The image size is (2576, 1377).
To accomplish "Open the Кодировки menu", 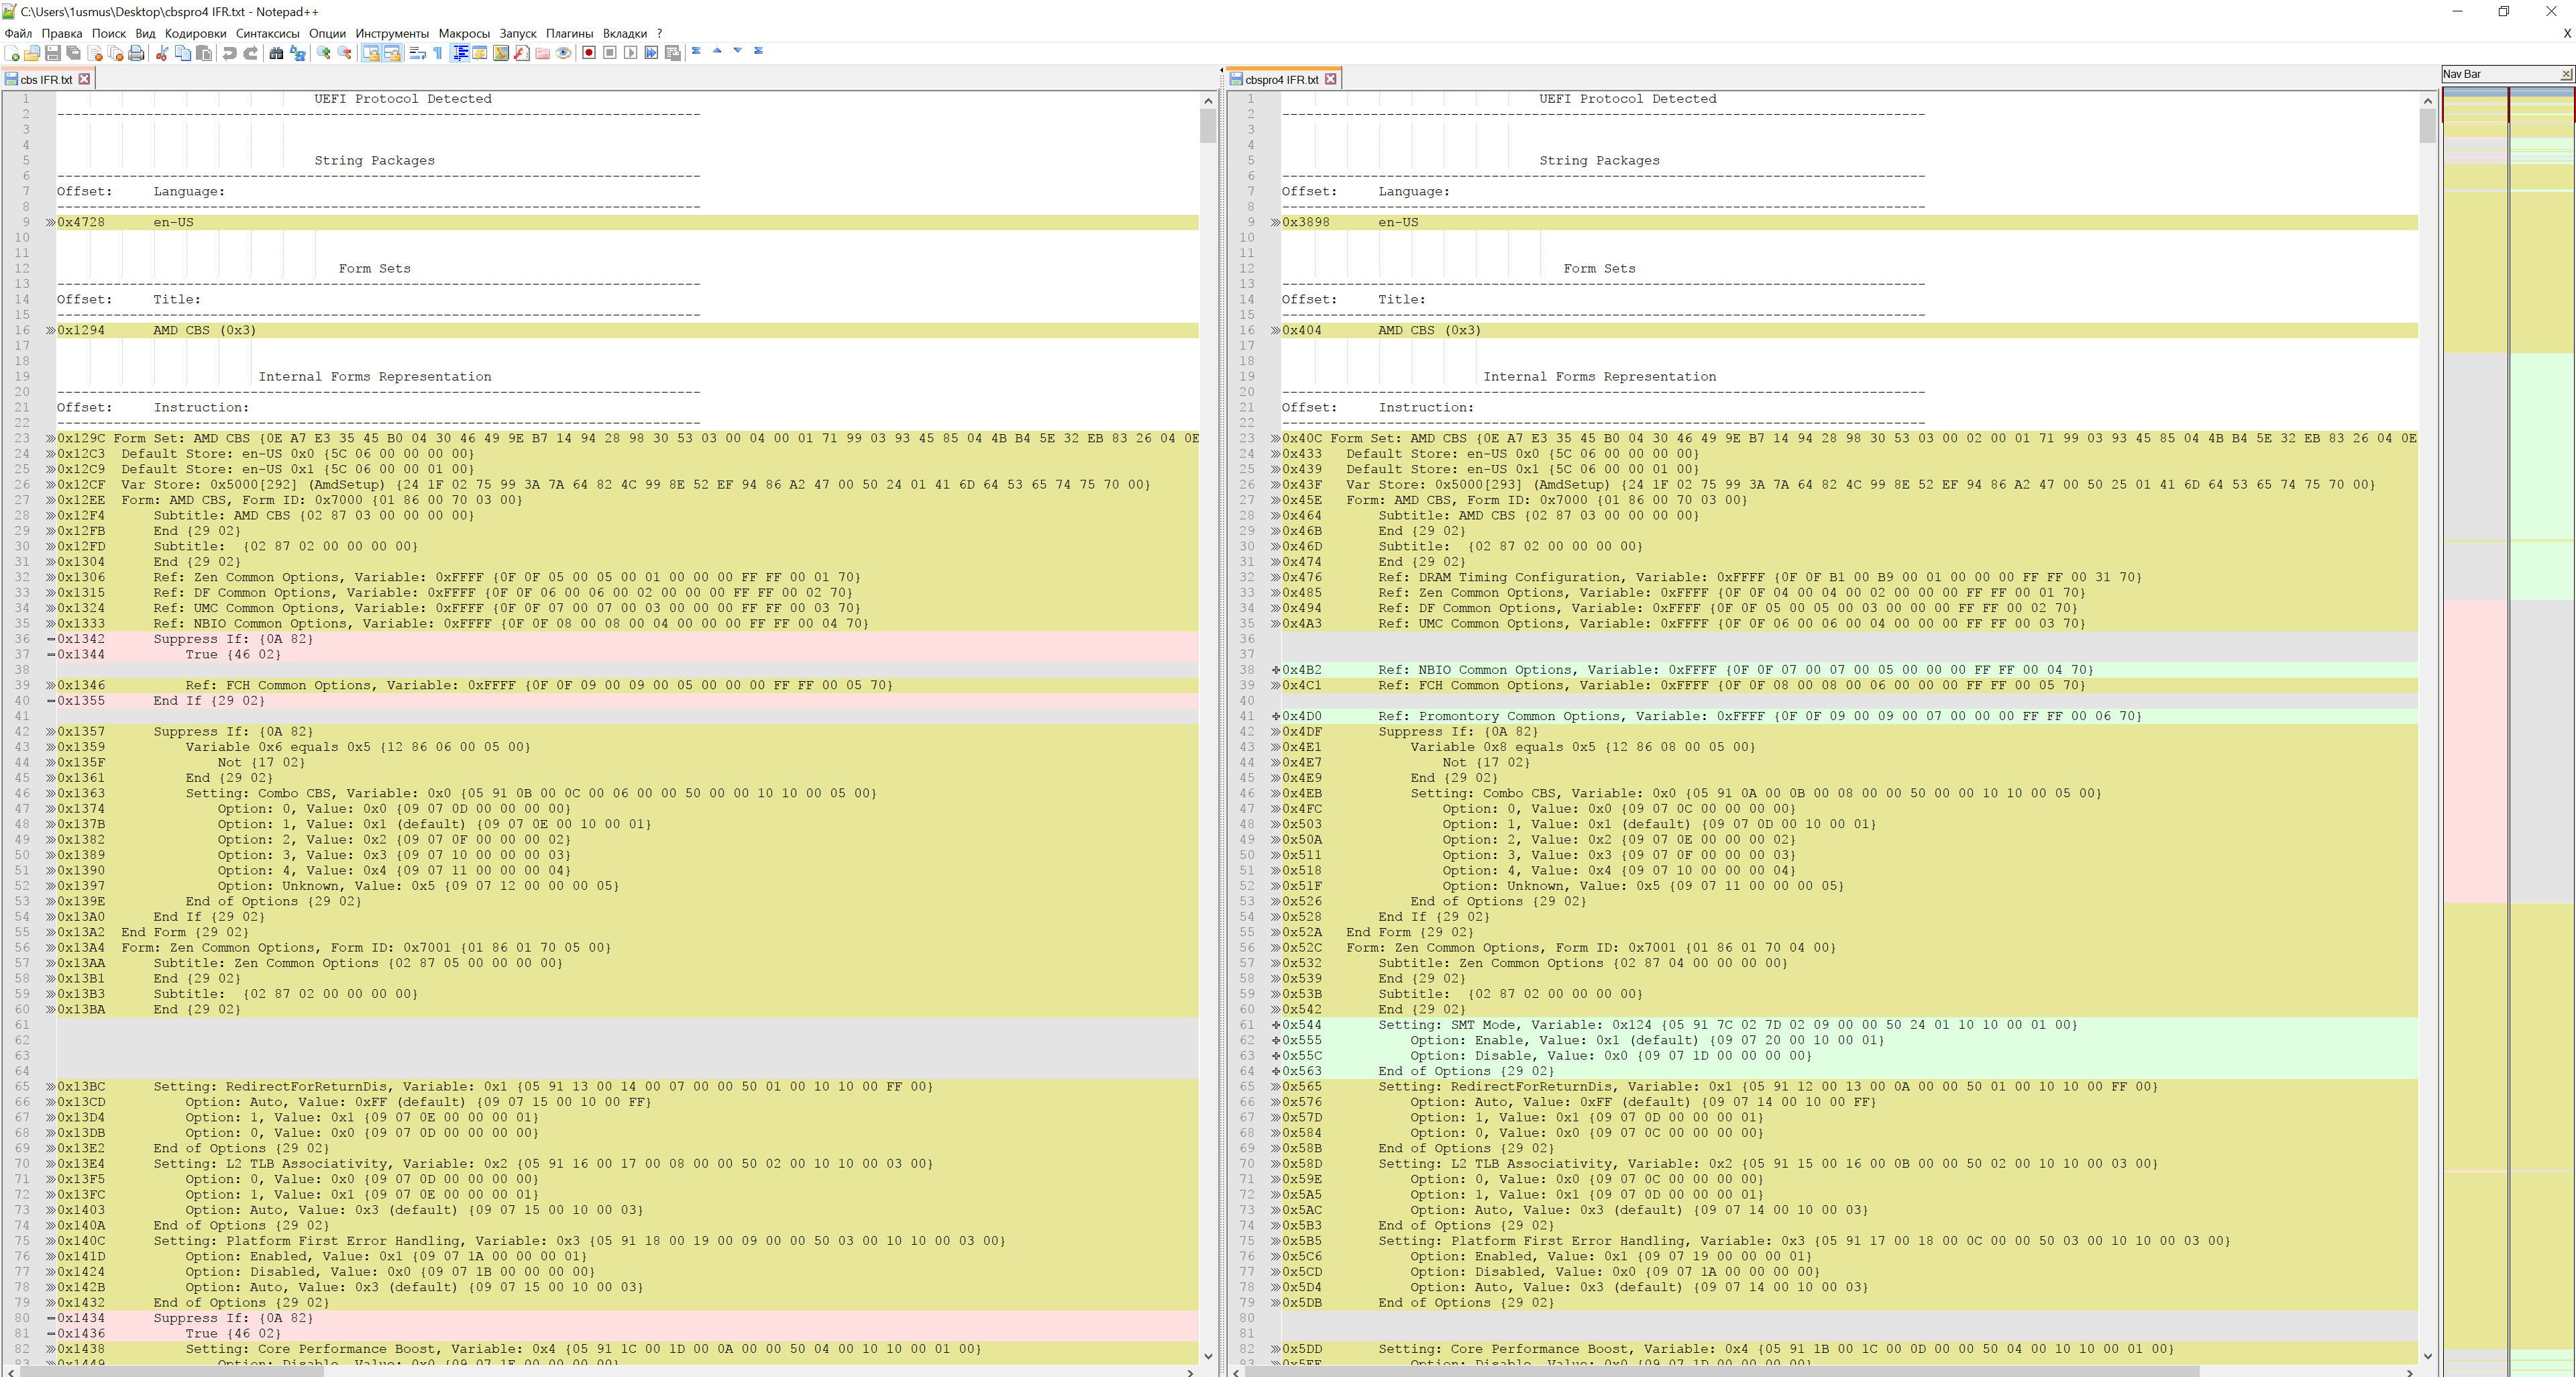I will pyautogui.click(x=195, y=33).
